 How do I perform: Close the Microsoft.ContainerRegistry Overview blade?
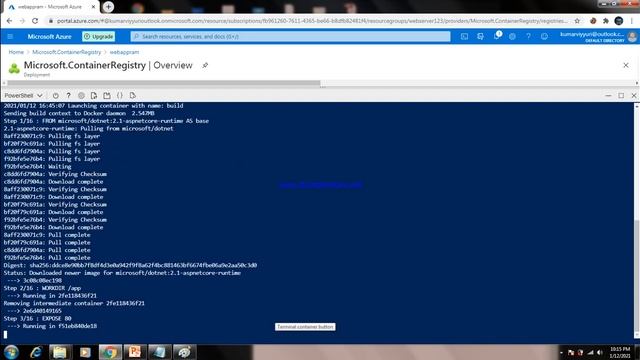tap(626, 65)
